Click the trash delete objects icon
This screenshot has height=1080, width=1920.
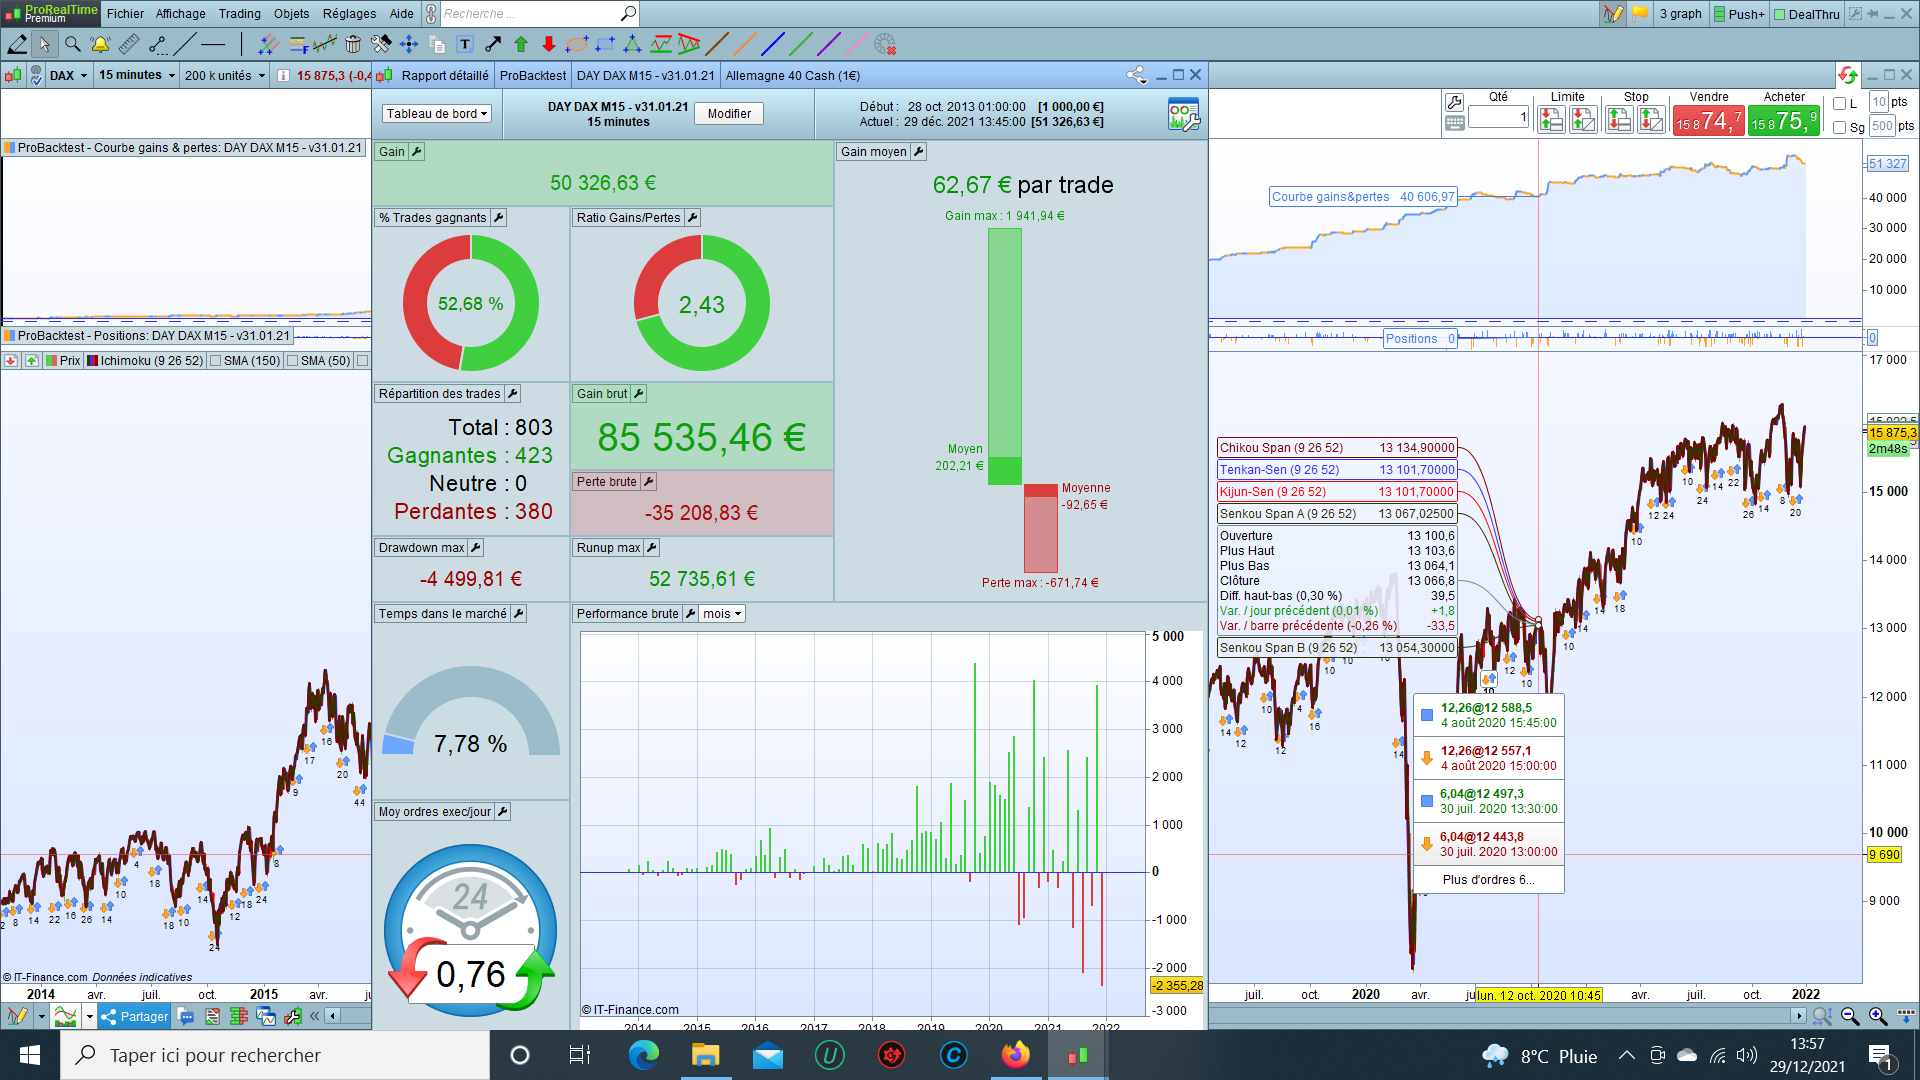(352, 44)
